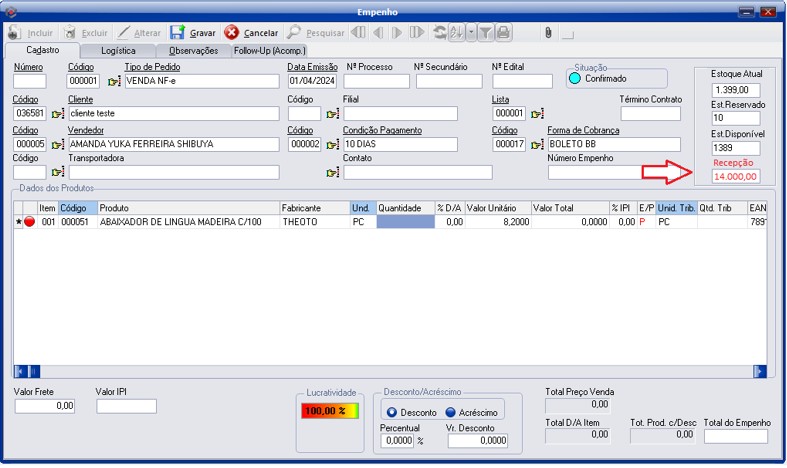Open lookup icon beside Tipo de Pedido
The image size is (787, 468).
click(113, 81)
